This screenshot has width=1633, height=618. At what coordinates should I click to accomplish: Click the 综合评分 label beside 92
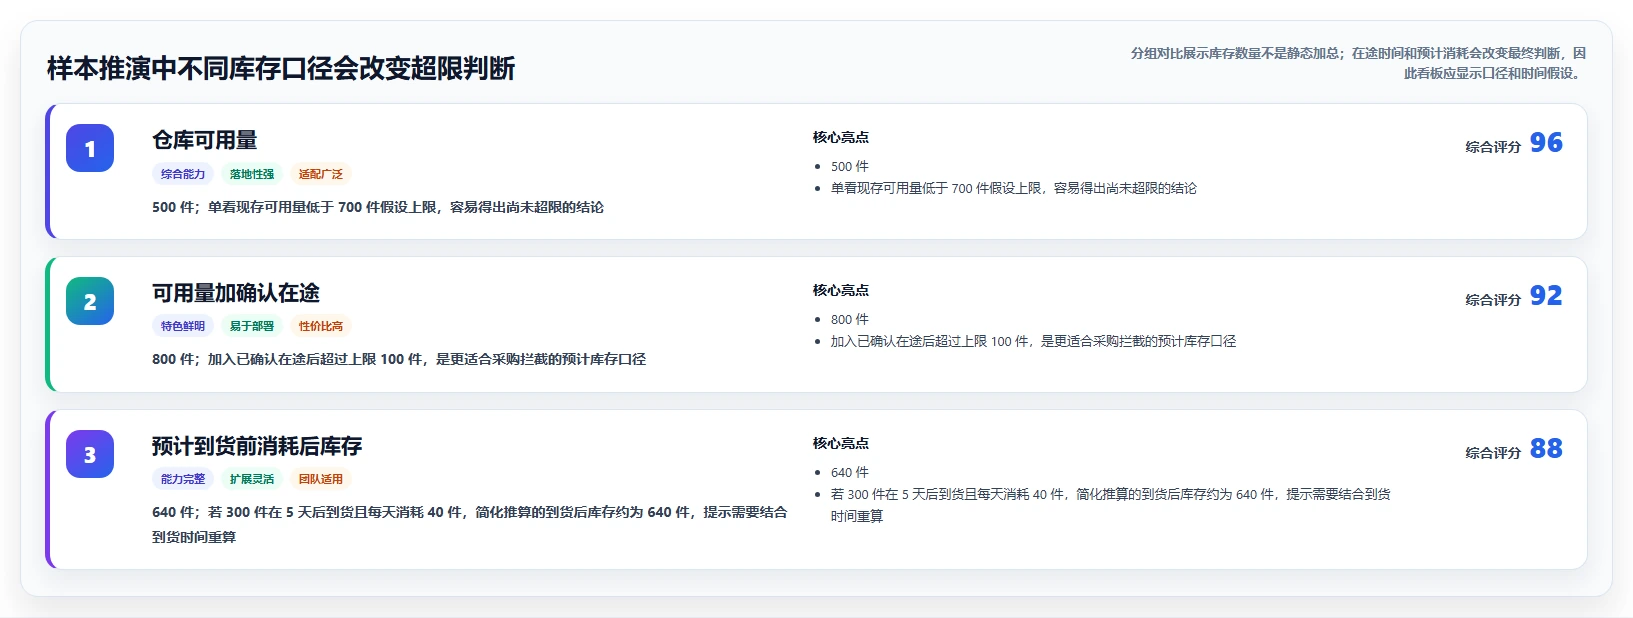tap(1493, 300)
